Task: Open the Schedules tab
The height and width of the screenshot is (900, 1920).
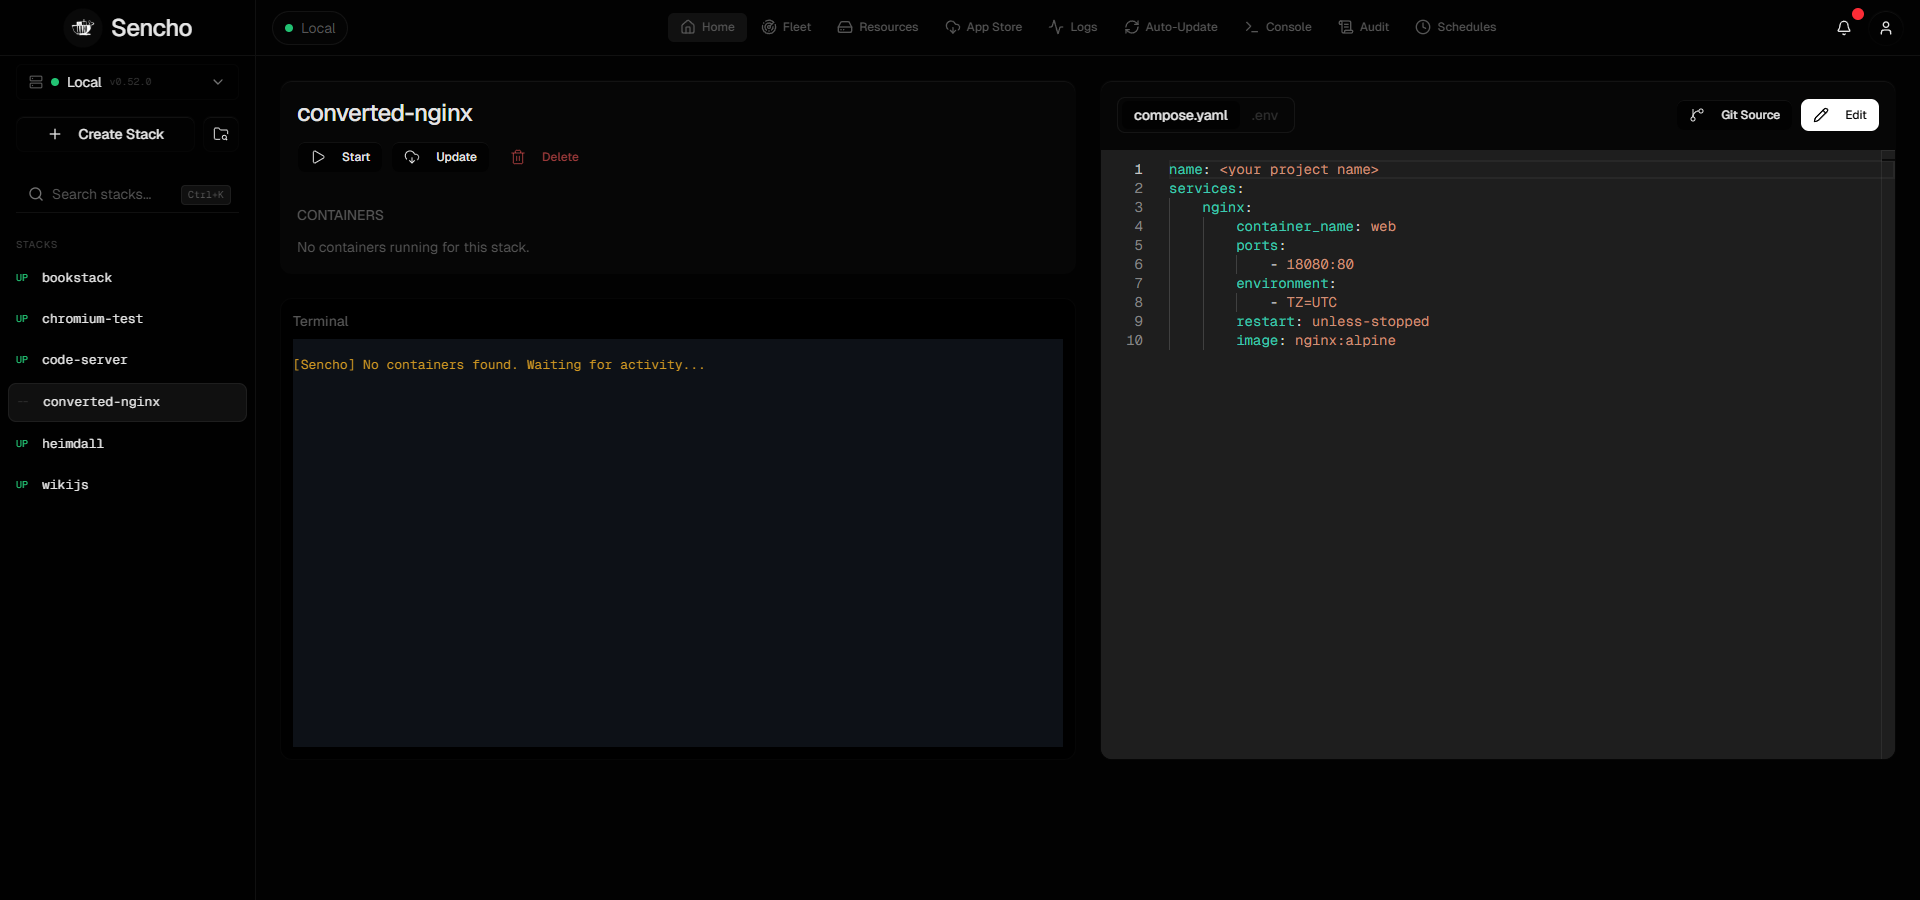Action: (1456, 27)
